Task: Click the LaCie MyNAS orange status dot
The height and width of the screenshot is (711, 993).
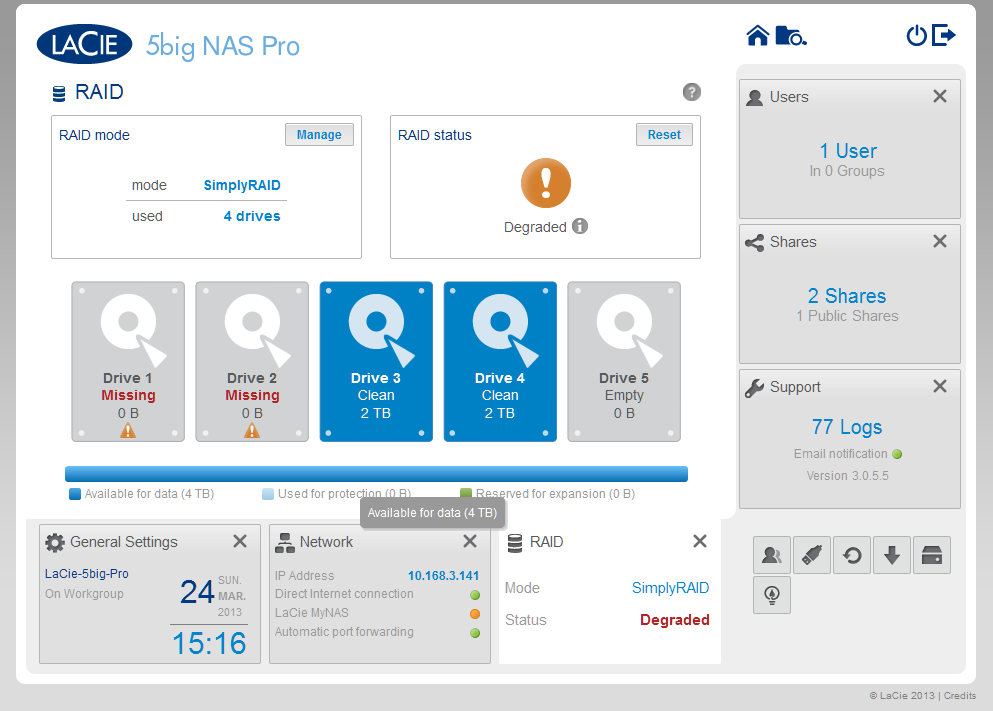Action: (475, 614)
